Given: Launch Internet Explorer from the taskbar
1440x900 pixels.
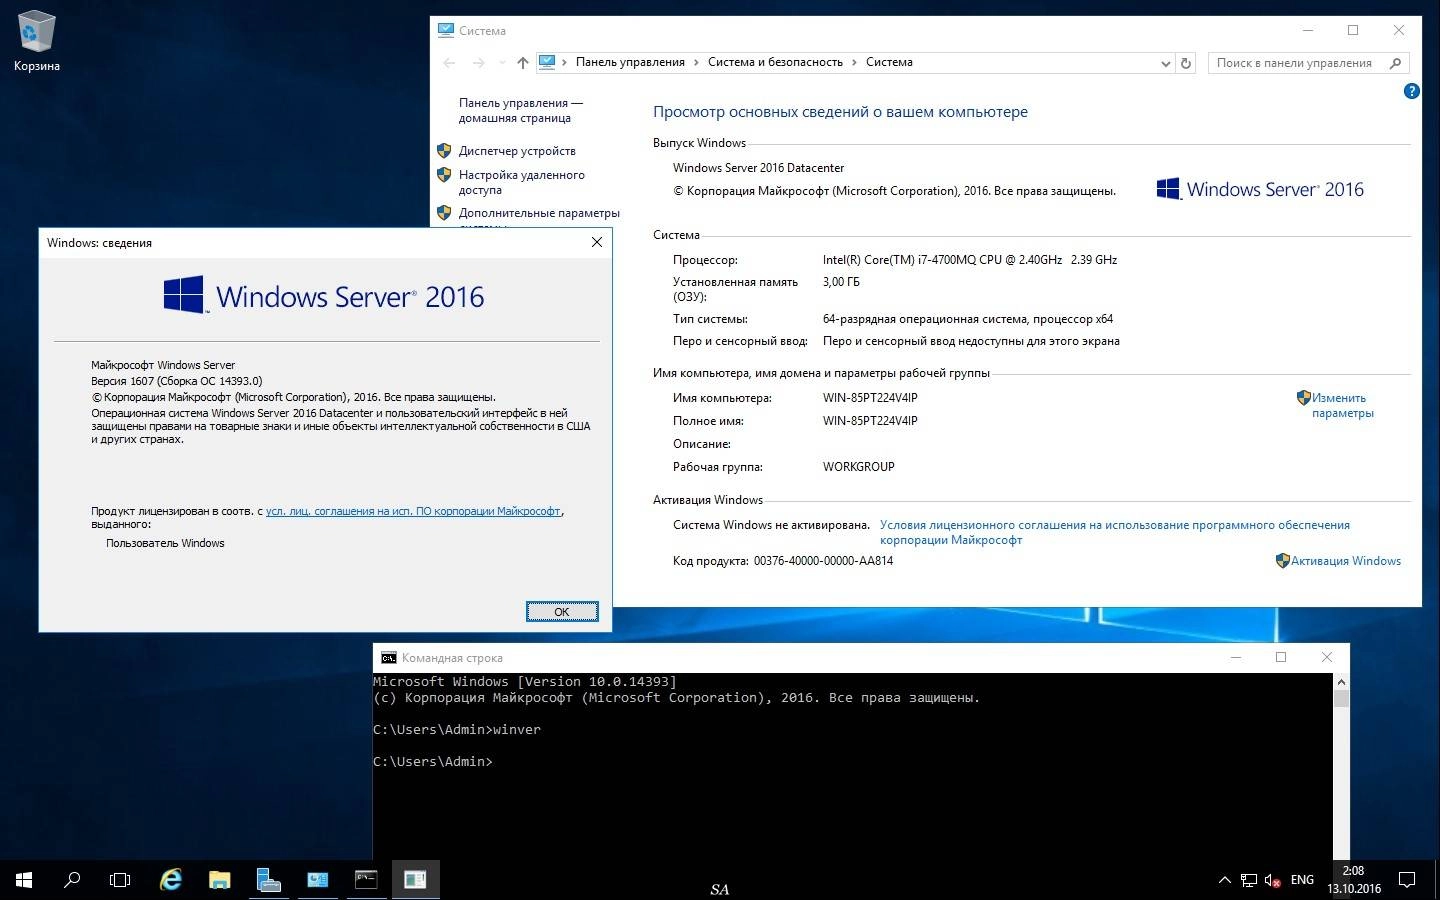Looking at the screenshot, I should click(171, 880).
